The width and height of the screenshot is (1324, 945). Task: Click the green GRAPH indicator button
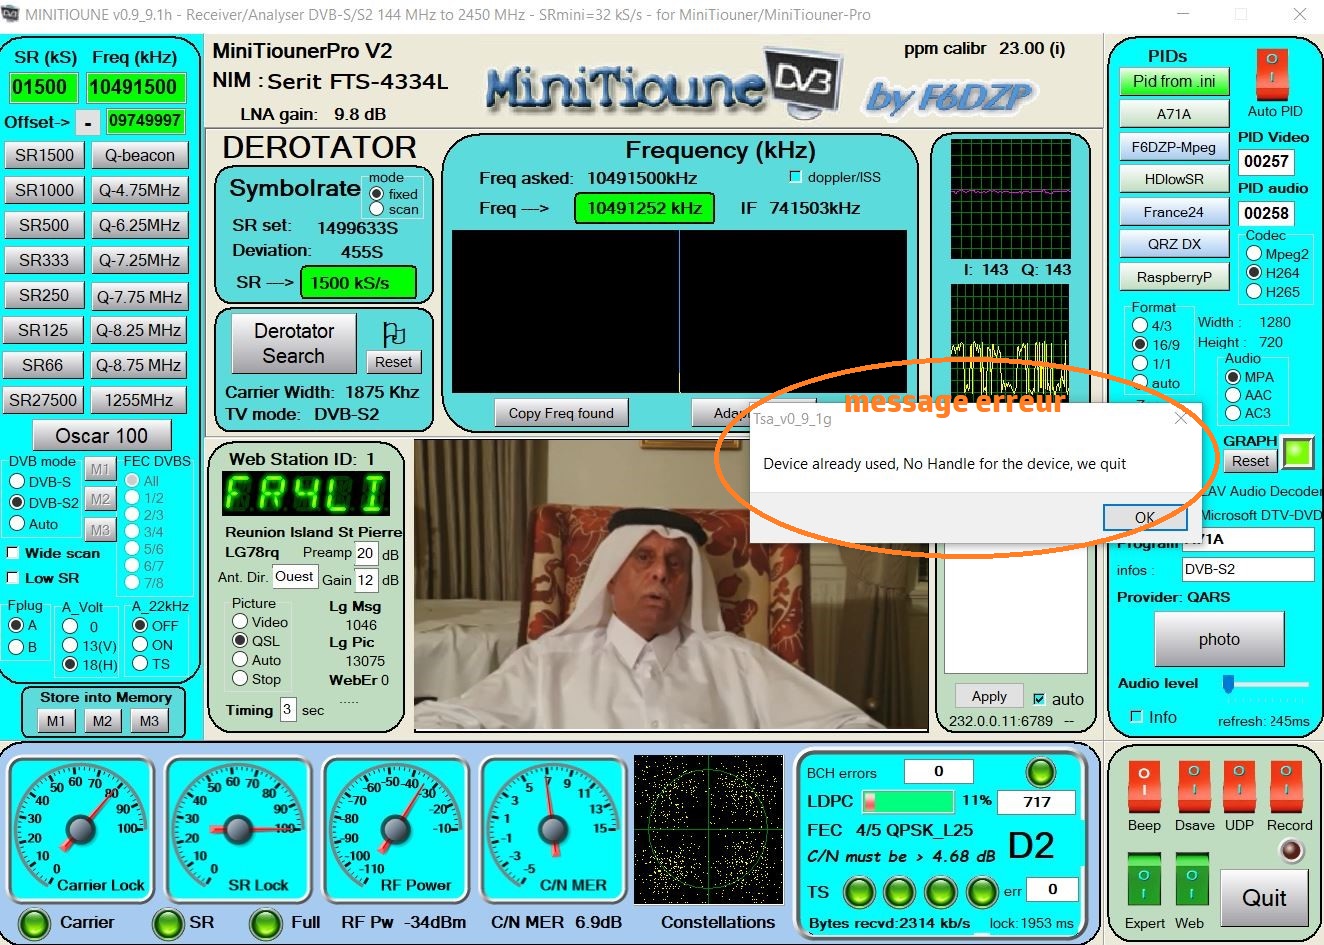(x=1297, y=453)
